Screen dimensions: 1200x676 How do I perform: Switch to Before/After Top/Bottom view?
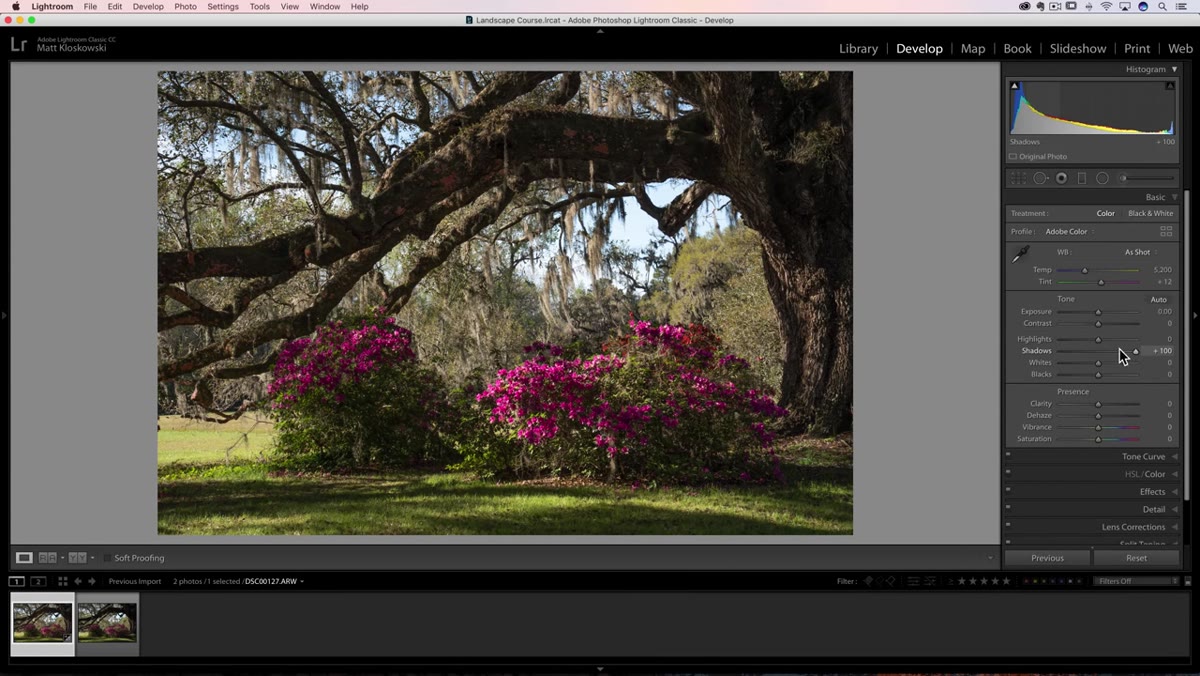pyautogui.click(x=77, y=558)
